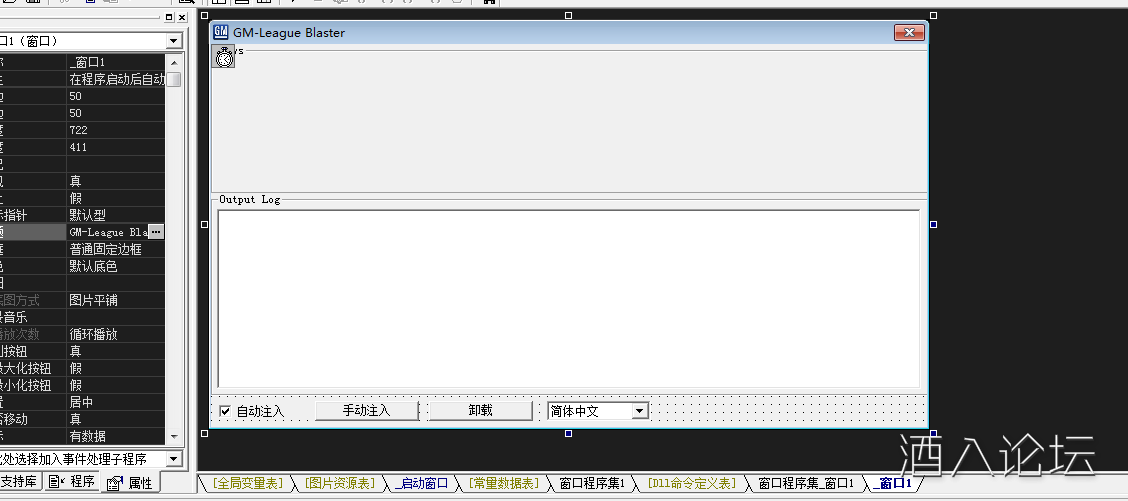The width and height of the screenshot is (1128, 501).
Task: Close the left property panel
Action: click(182, 17)
